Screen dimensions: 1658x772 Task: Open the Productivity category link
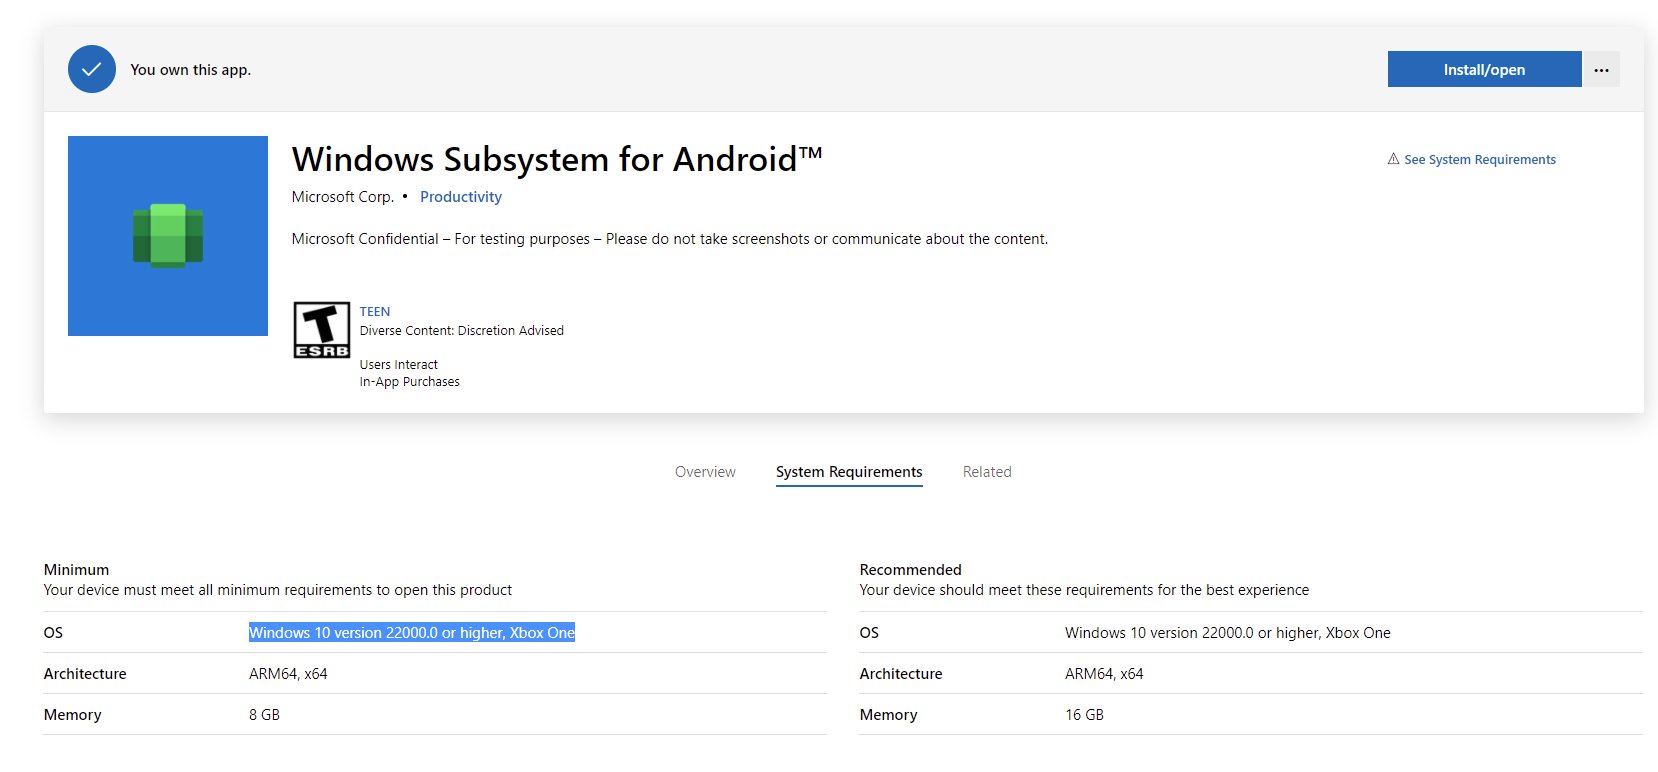[x=460, y=197]
